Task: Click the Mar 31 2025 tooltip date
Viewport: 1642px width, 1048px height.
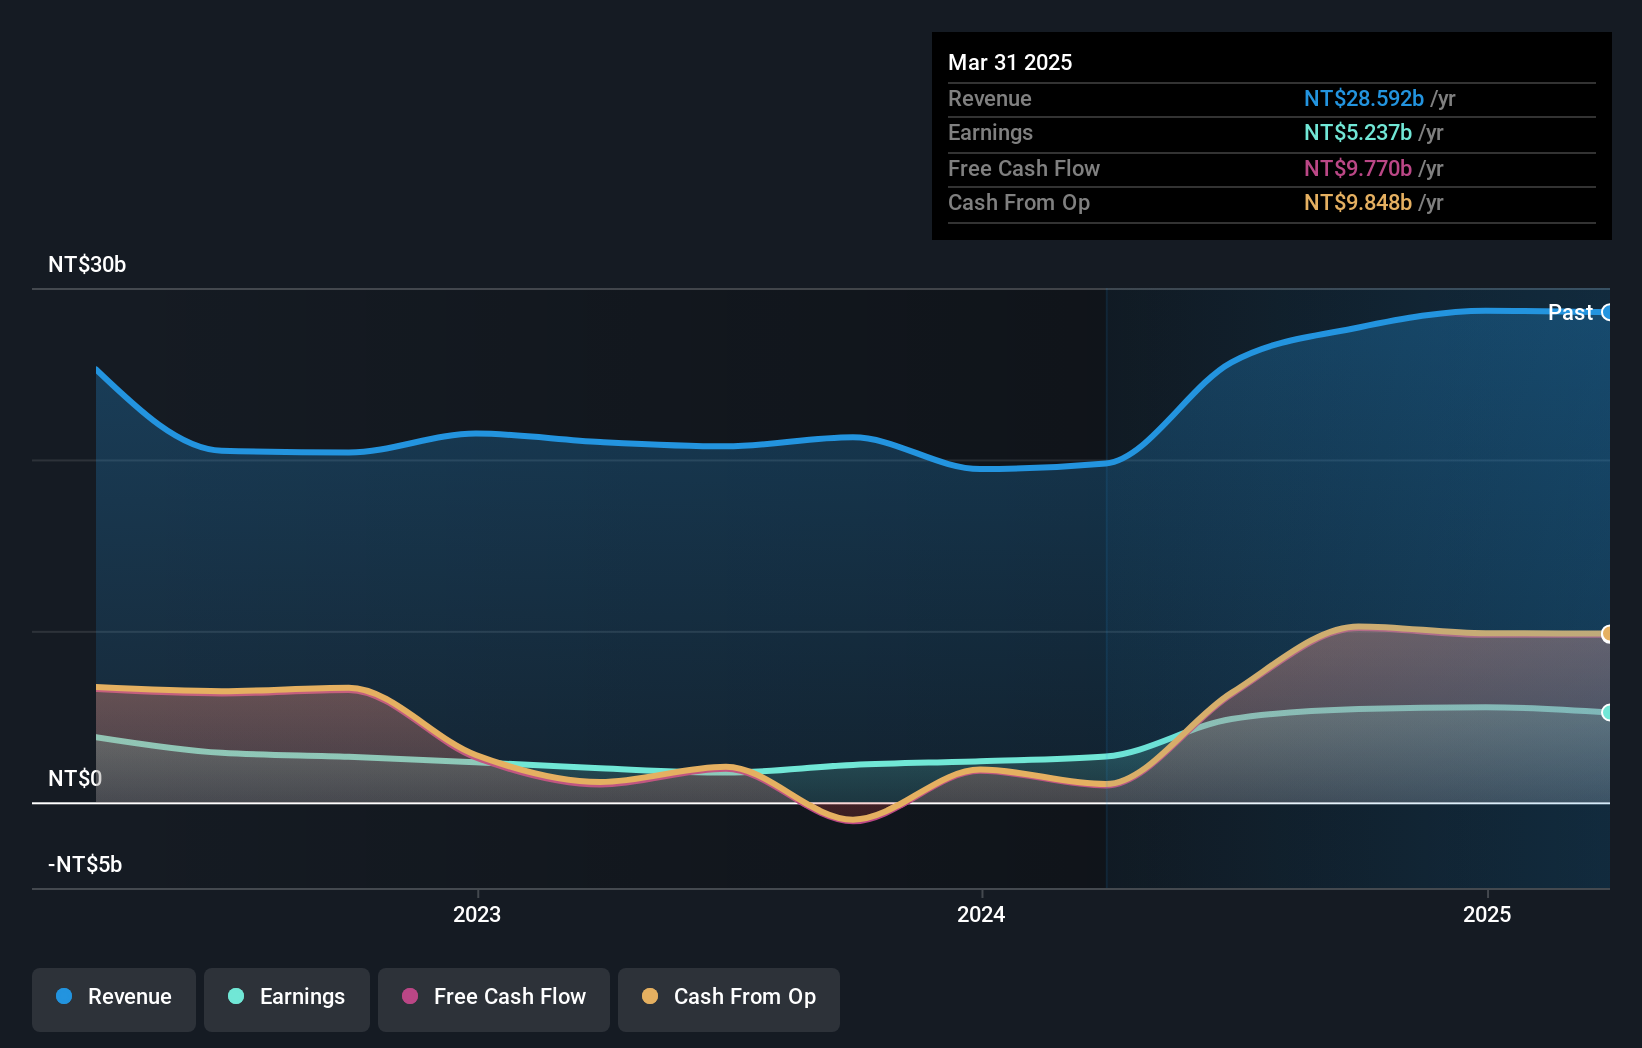Action: coord(1010,62)
